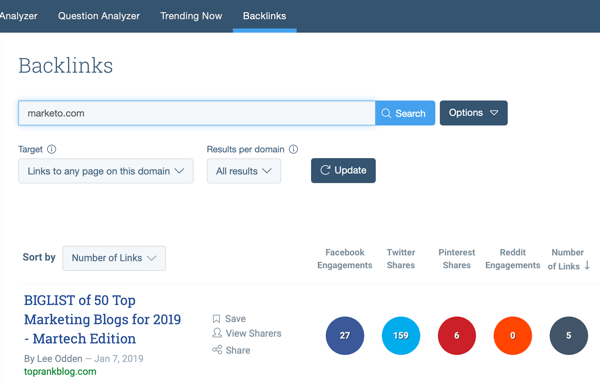Viewport: 600px width, 386px height.
Task: Click the Save bookmark icon
Action: click(x=216, y=319)
